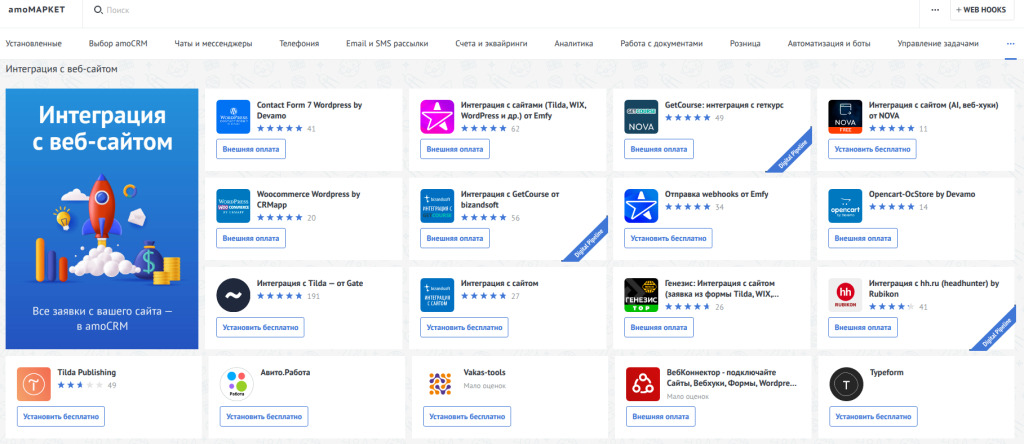
Task: Click Внешняя оплата under Contact Form 7
Action: click(x=251, y=149)
